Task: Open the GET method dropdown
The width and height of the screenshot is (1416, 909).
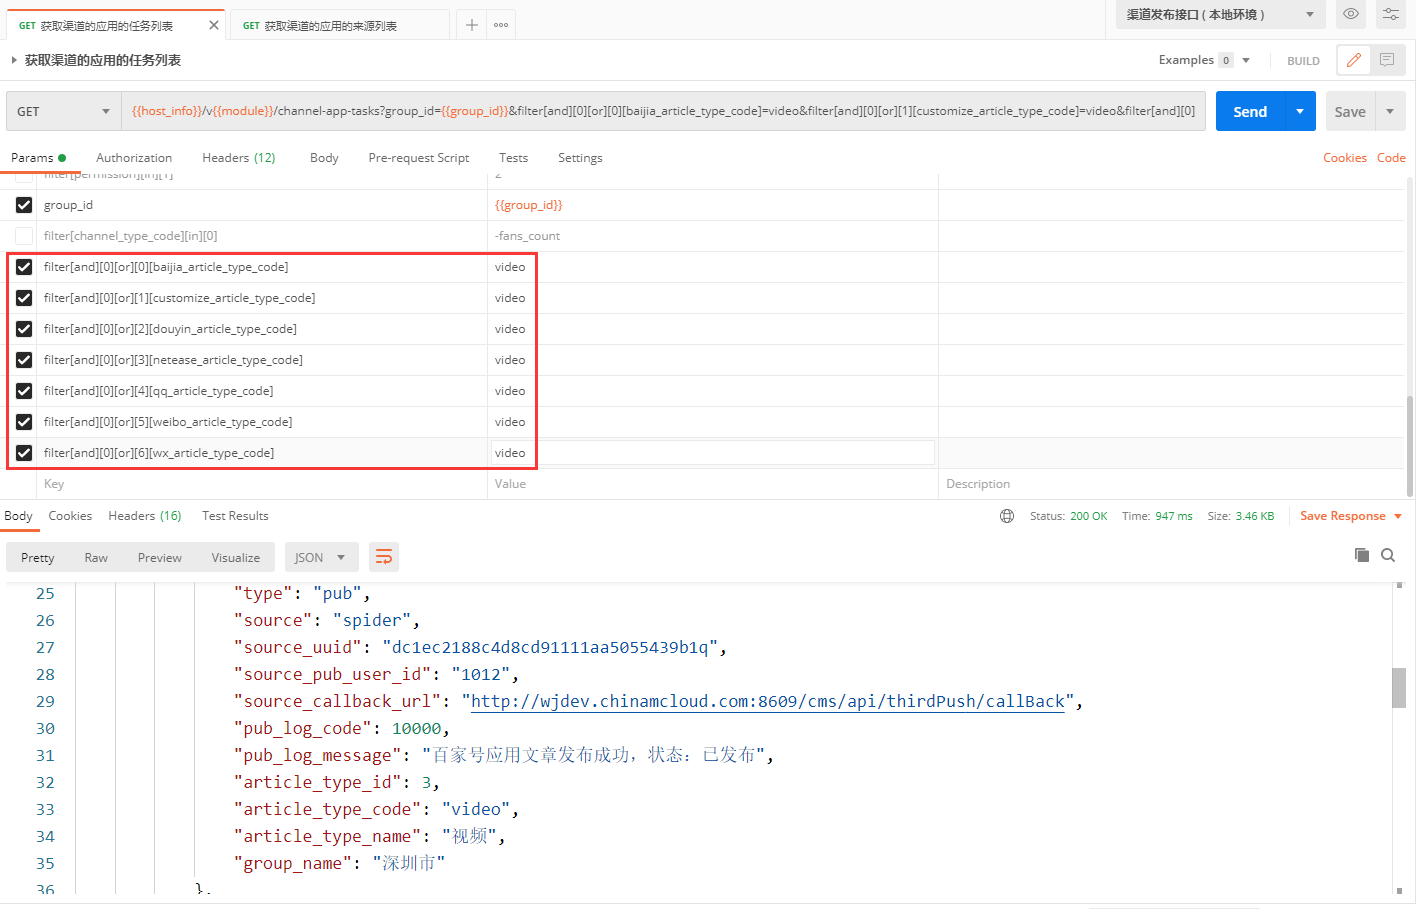Action: pyautogui.click(x=63, y=111)
